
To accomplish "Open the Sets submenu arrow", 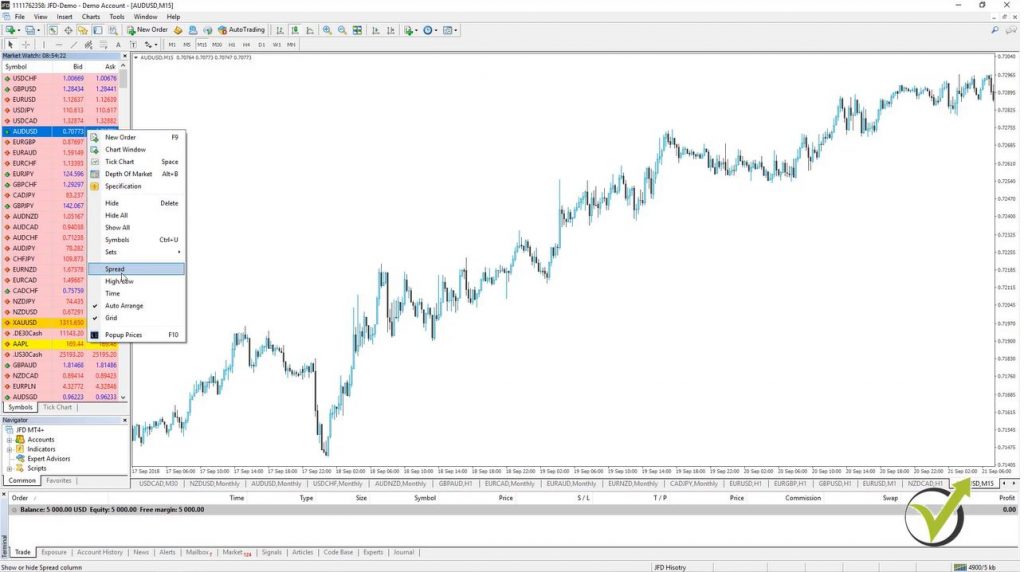I will click(x=179, y=252).
